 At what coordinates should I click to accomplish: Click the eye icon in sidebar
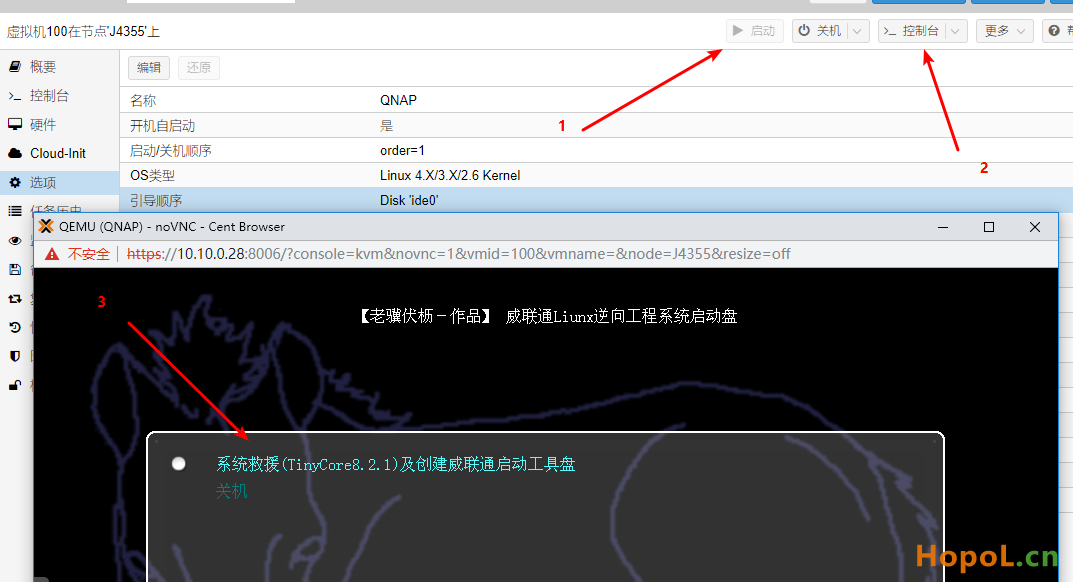coord(14,240)
